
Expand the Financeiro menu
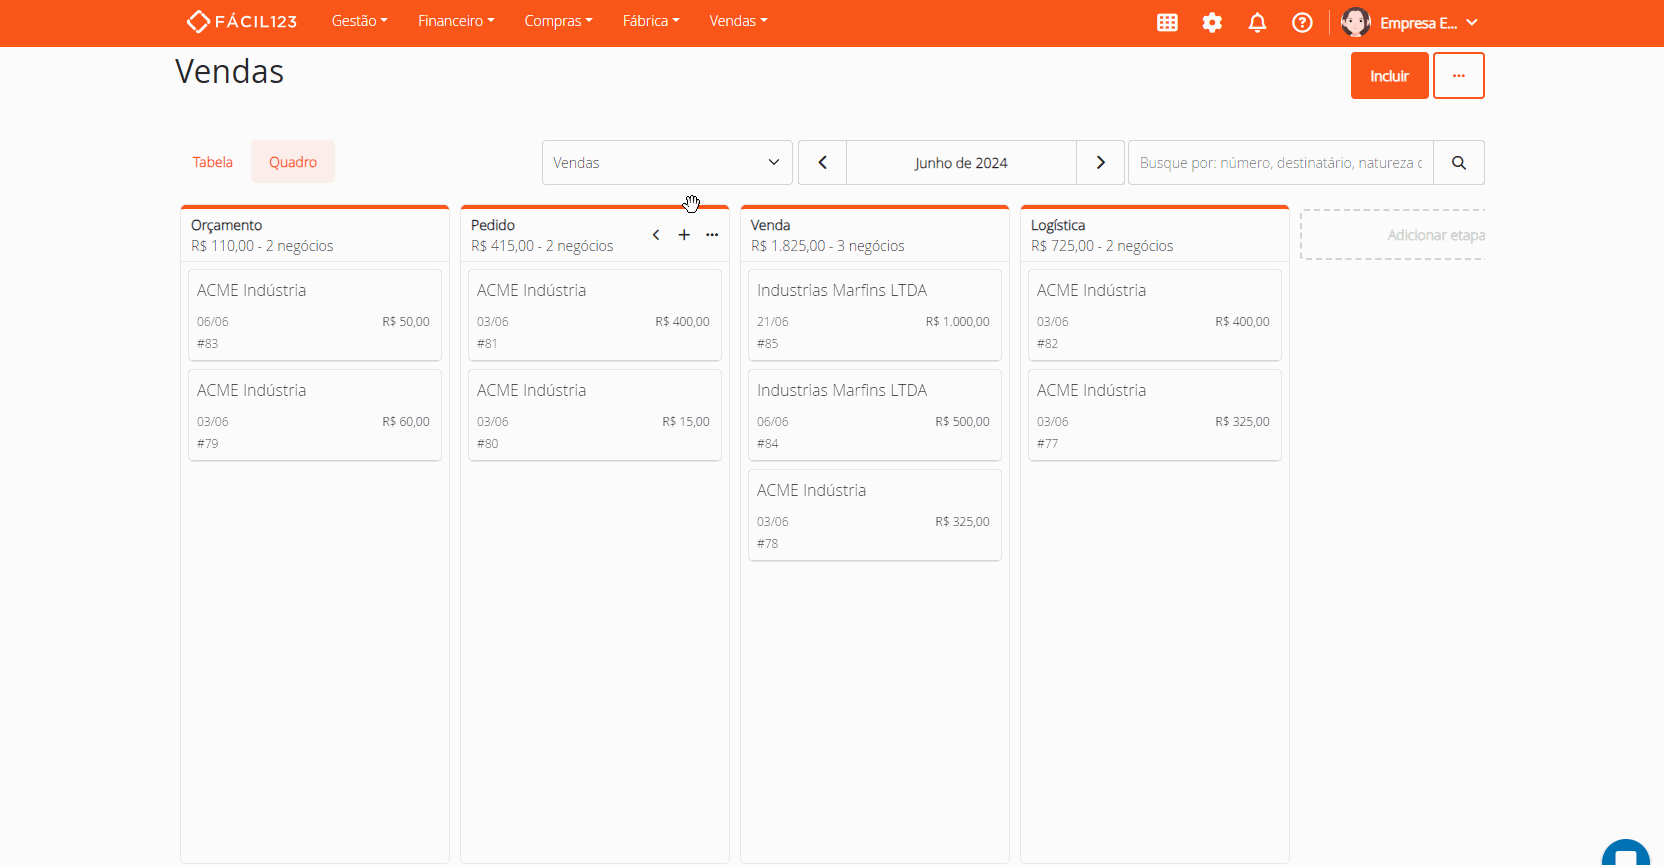456,21
